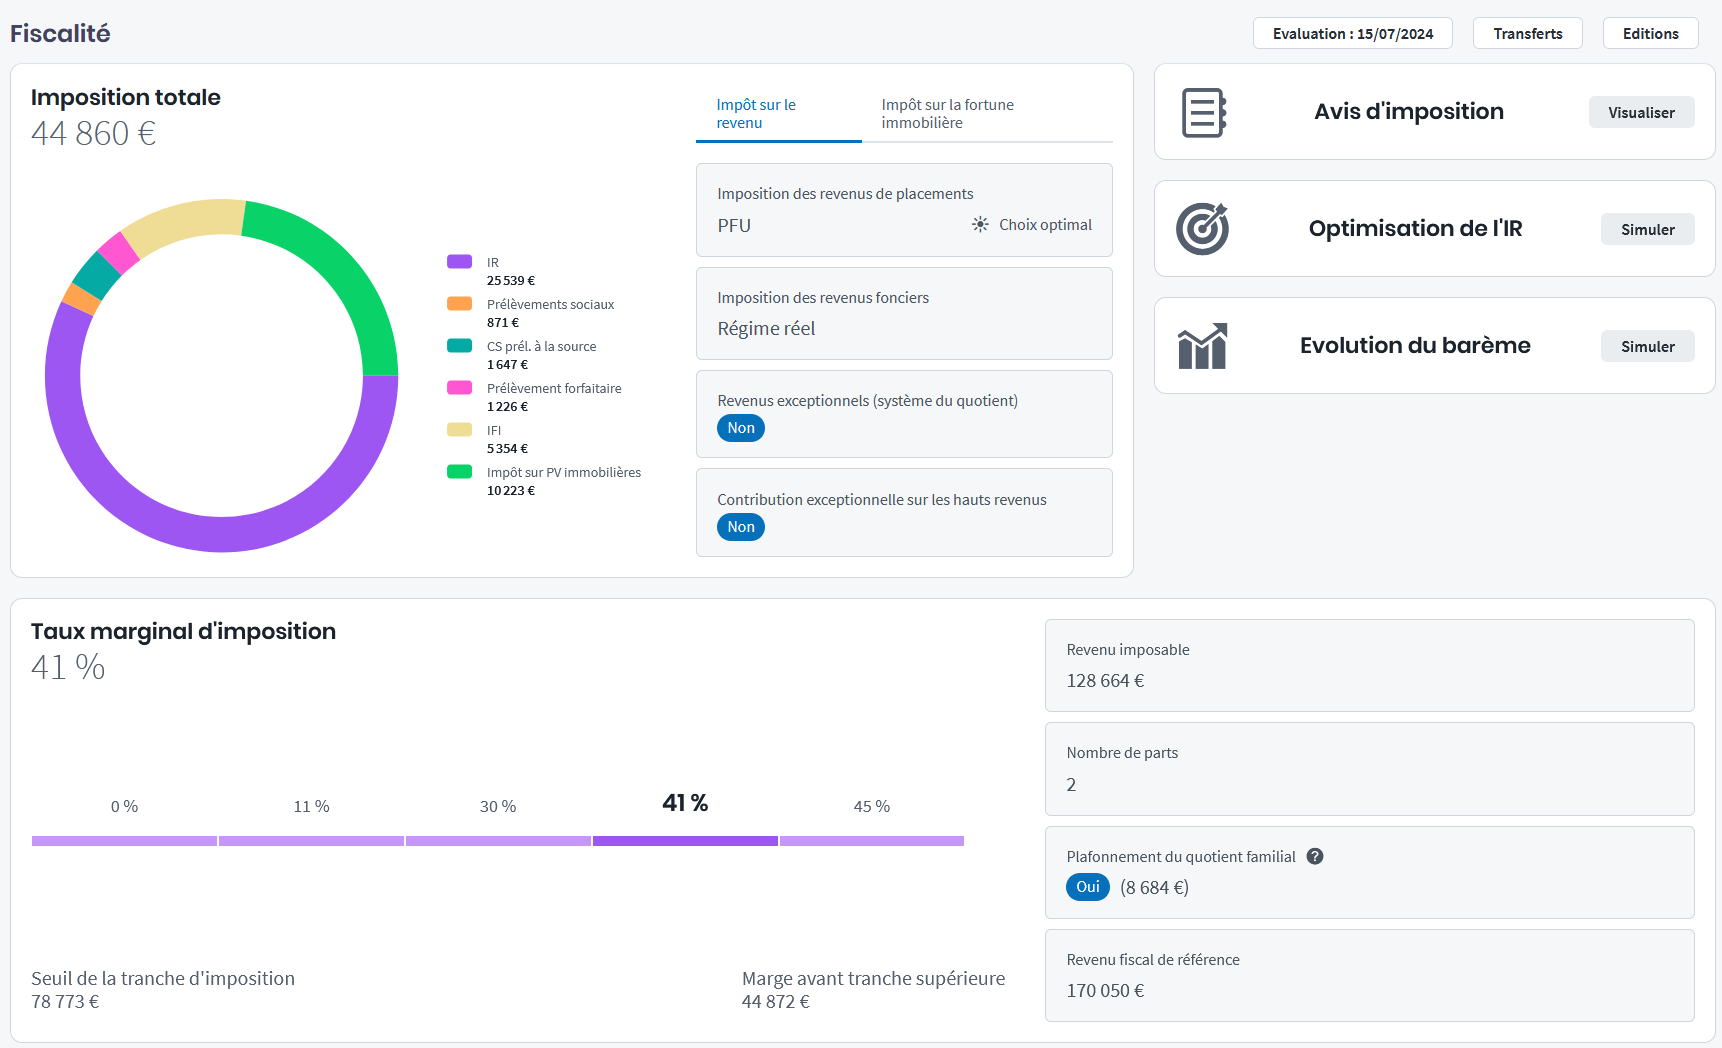Screen dimensions: 1722x1048
Task: Open the Evaluation date selector
Action: coord(1353,33)
